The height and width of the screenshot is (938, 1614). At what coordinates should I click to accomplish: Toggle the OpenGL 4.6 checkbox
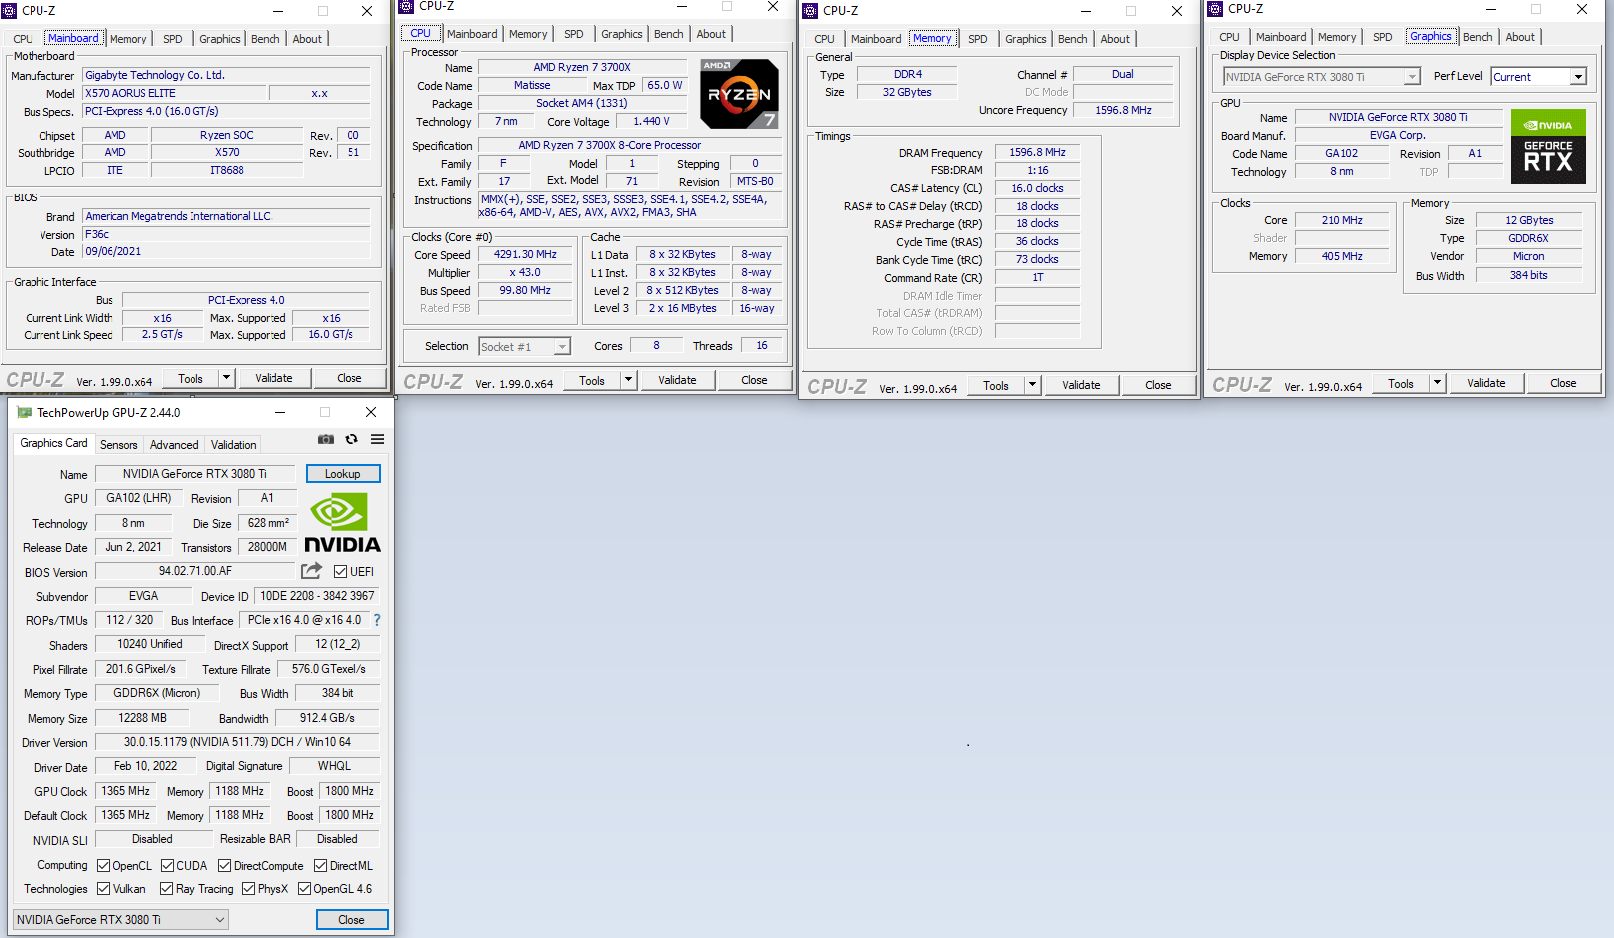(305, 889)
